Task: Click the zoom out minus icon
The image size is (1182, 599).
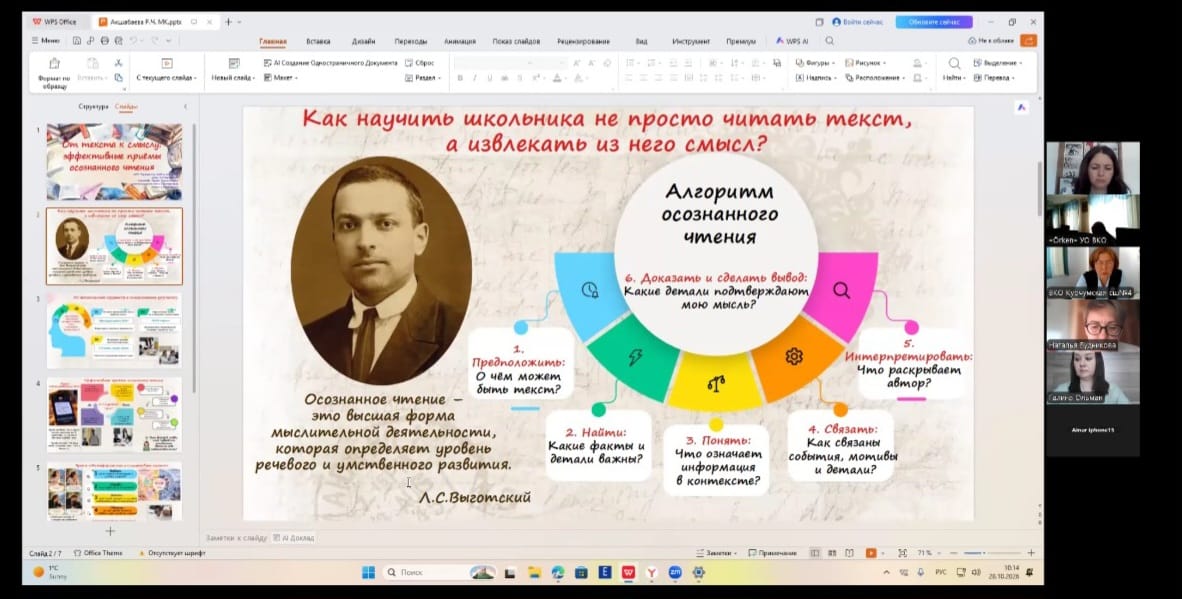Action: click(955, 553)
